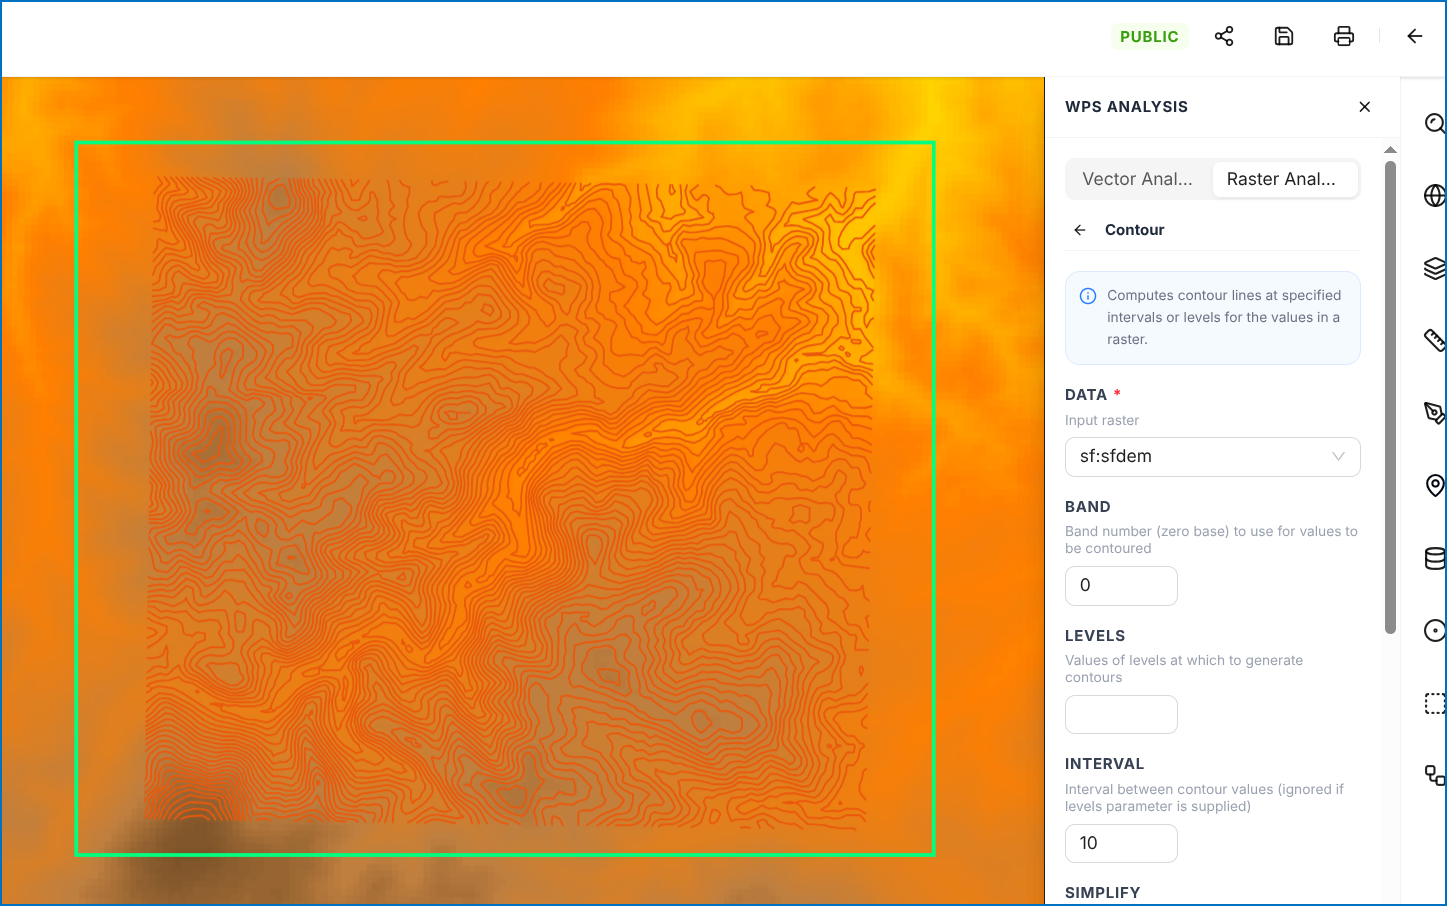Activate the dashed rectangle selection tool
Screen dimensions: 1447x906
coord(1435,703)
